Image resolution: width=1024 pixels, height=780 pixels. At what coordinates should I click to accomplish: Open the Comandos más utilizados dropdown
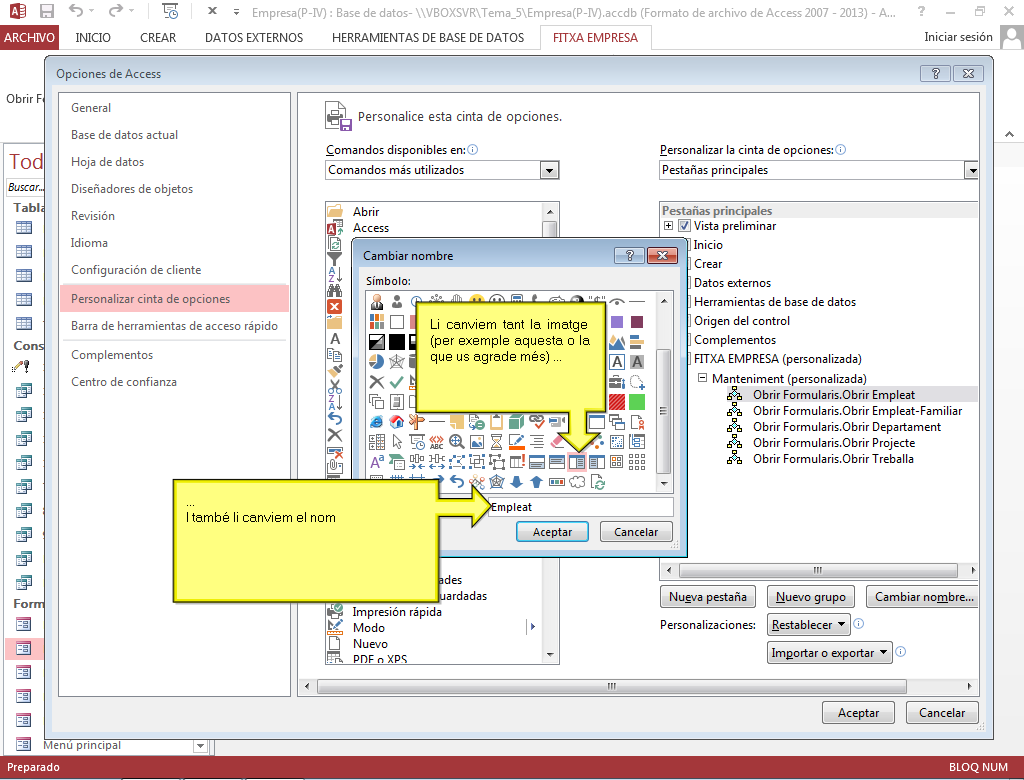[549, 171]
